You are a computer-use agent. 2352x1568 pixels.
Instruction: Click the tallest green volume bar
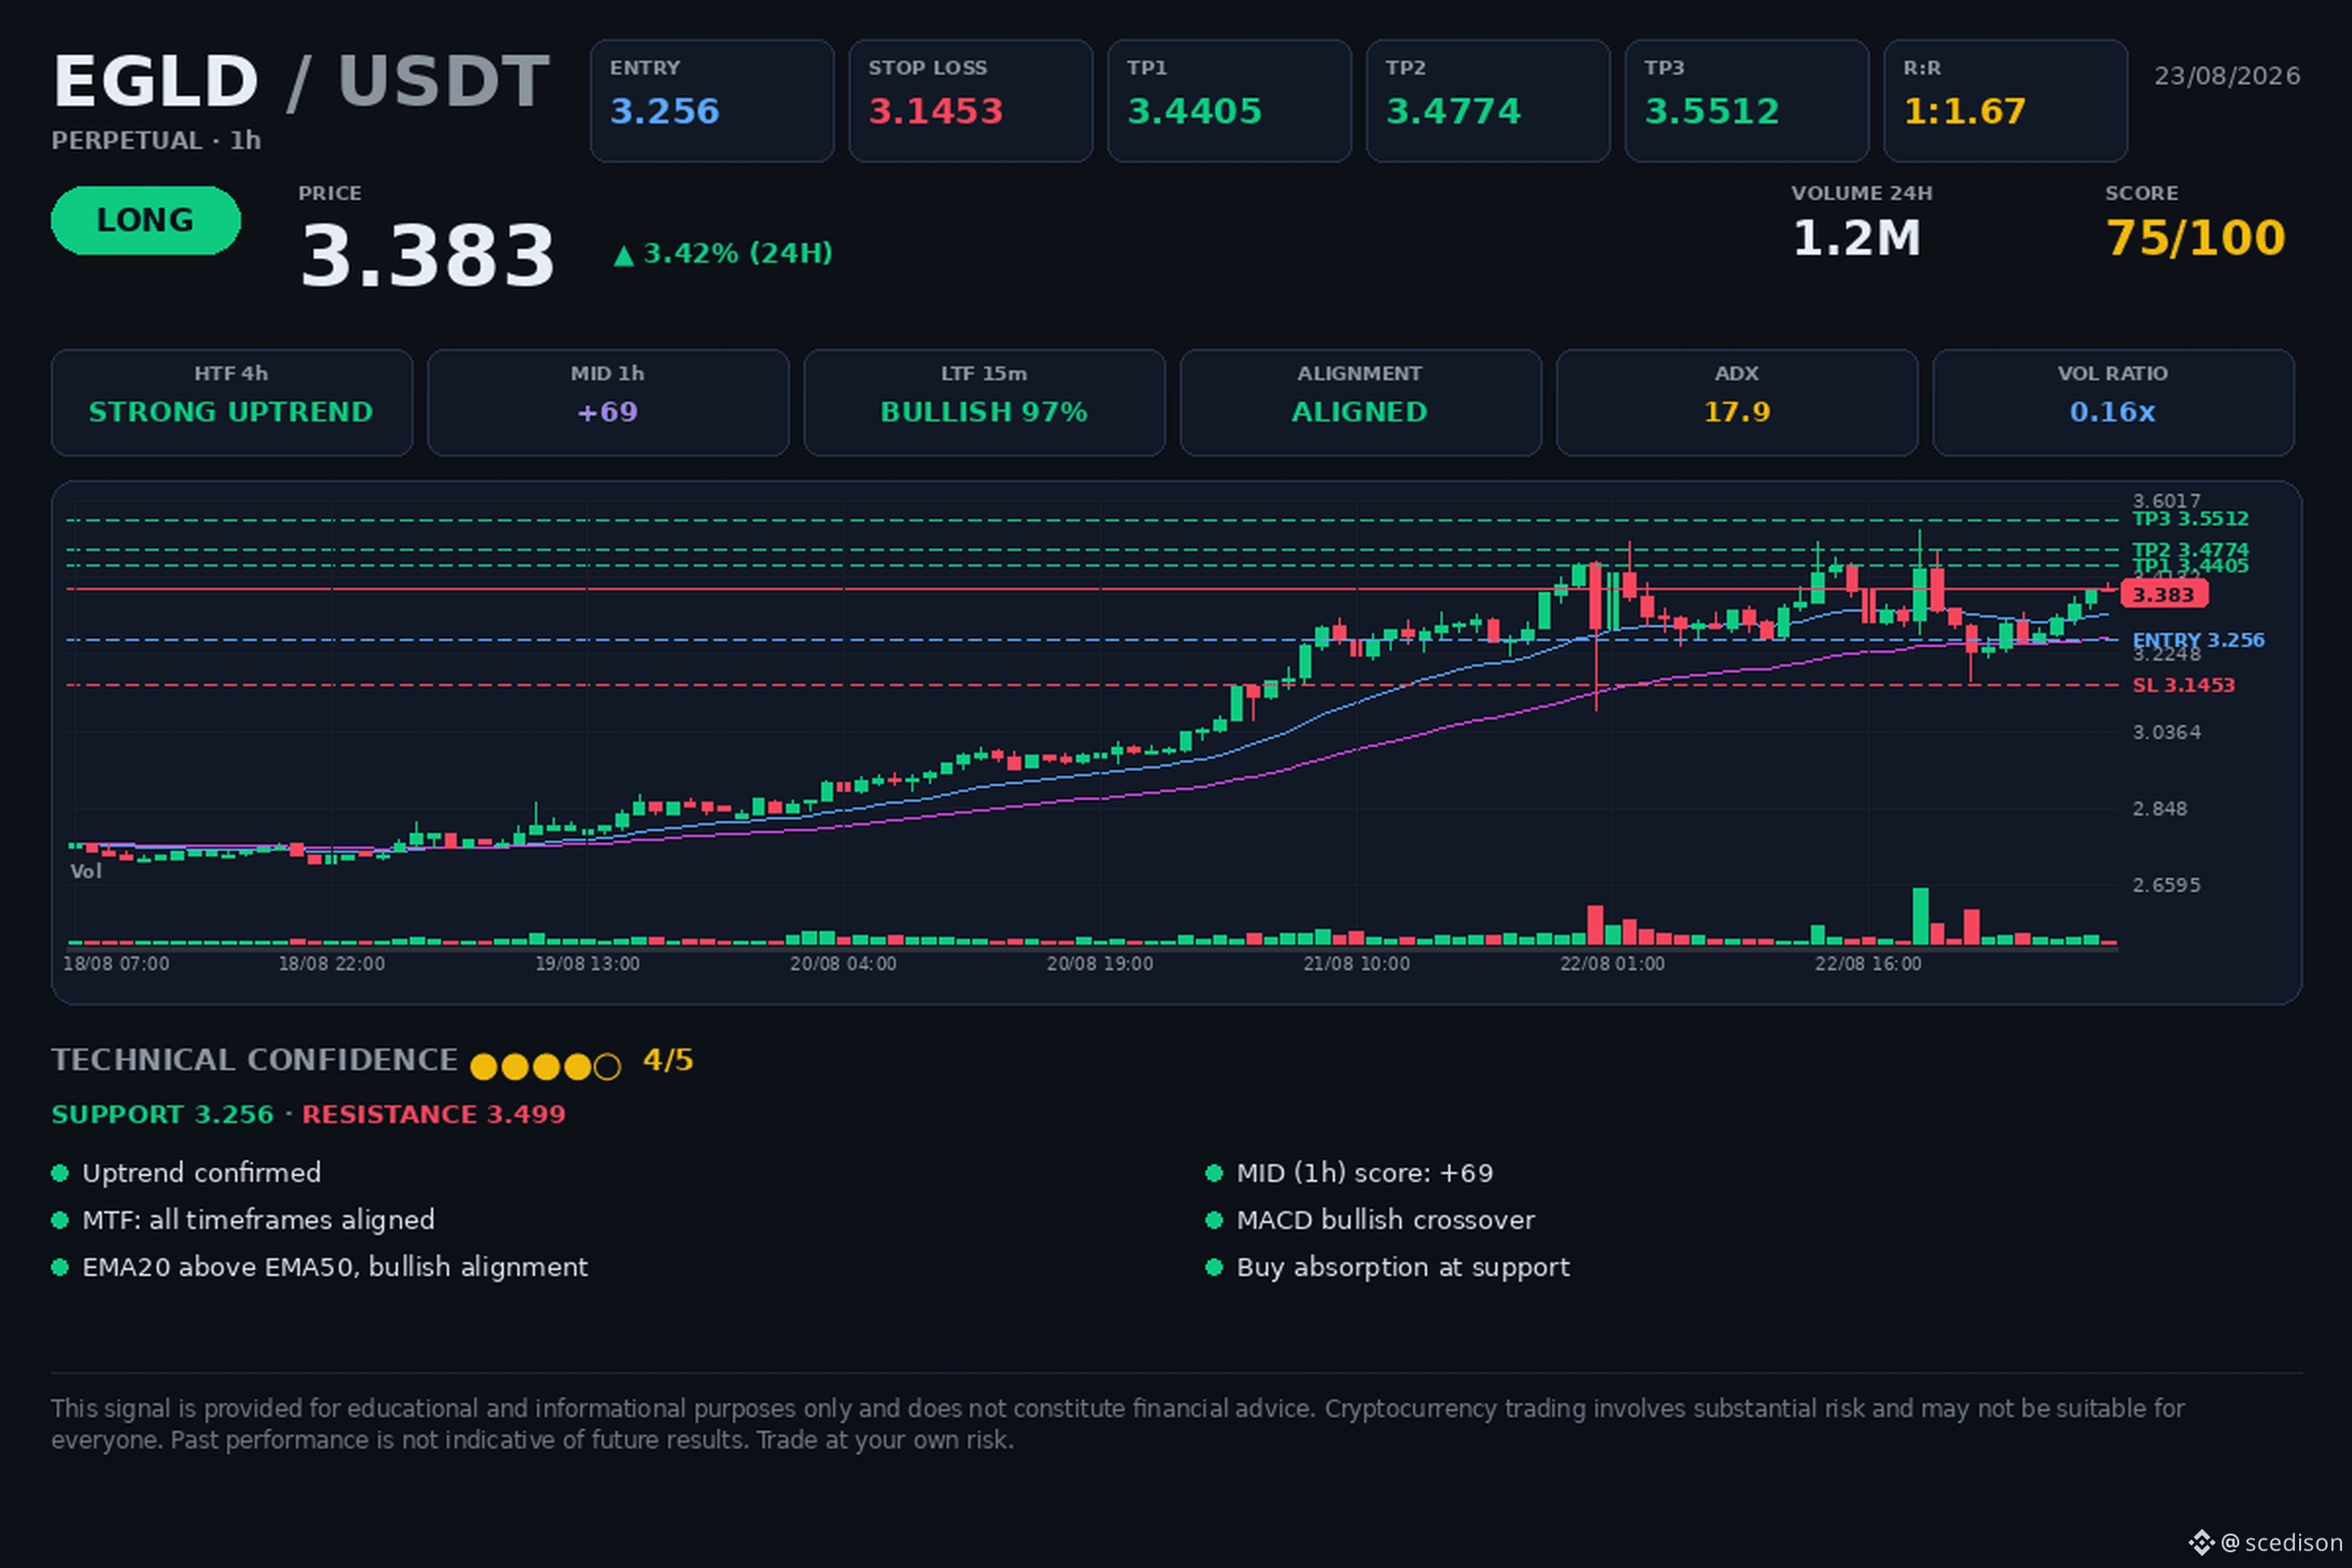(x=1921, y=916)
